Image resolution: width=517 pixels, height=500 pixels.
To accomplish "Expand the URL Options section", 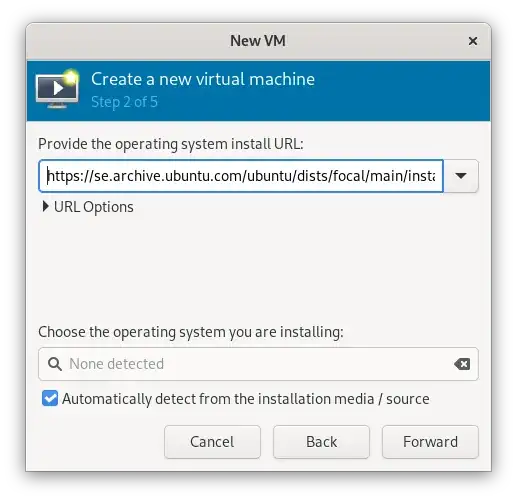I will click(88, 207).
